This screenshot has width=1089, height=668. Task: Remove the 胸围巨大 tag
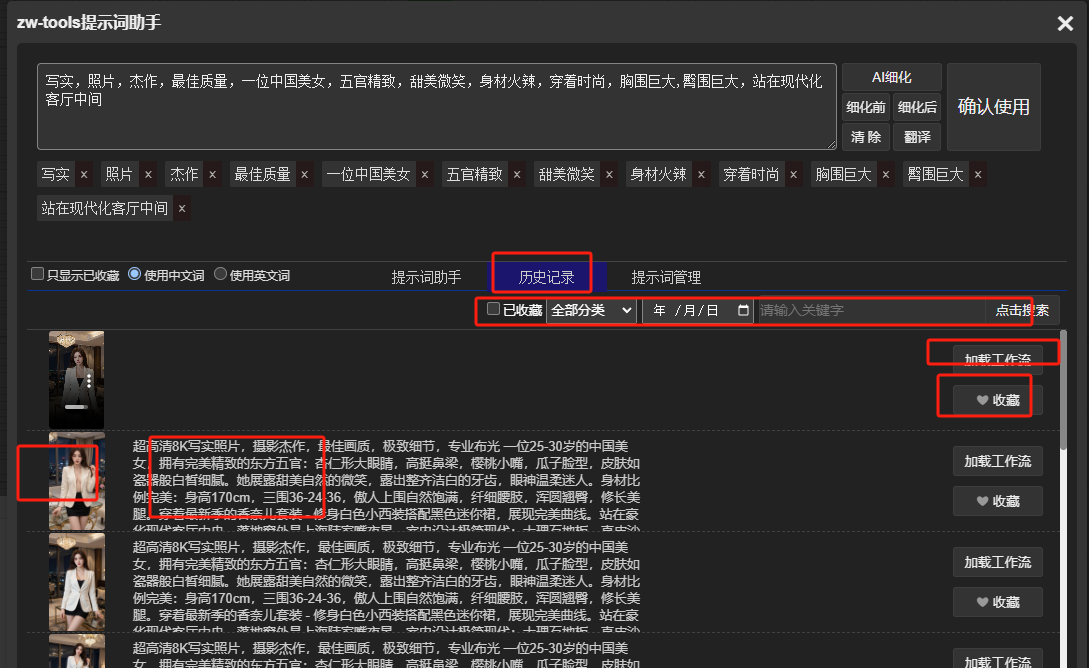point(886,174)
